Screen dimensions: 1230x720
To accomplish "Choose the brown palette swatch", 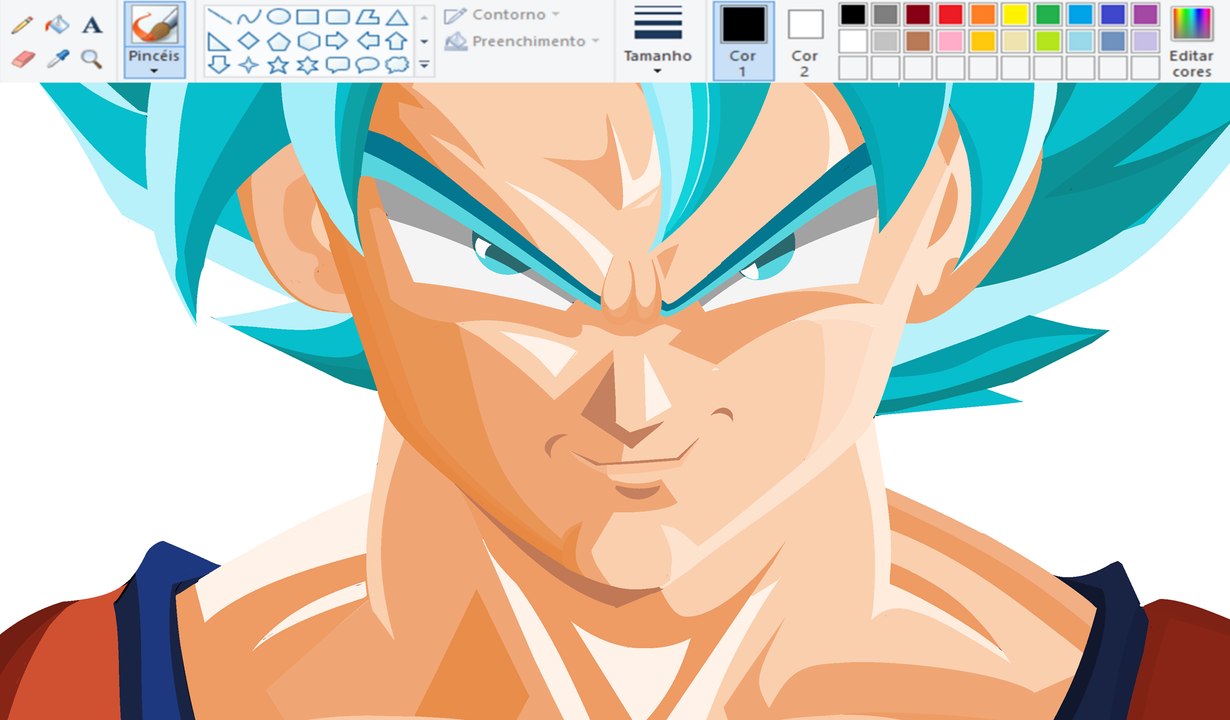I will click(918, 41).
